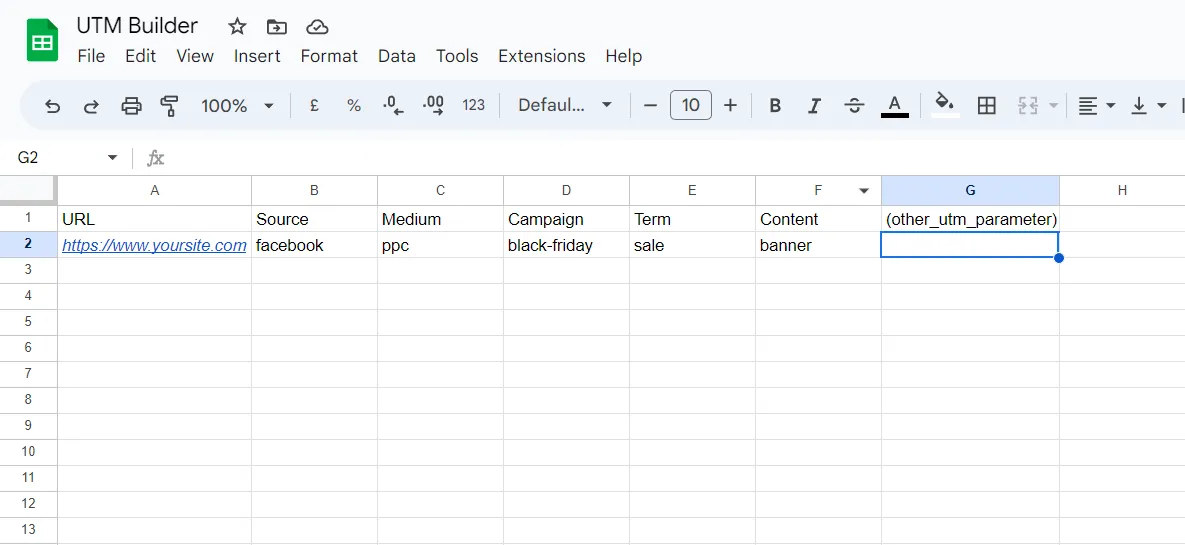Expand the name box dropdown arrow
The height and width of the screenshot is (545, 1185).
coord(113,157)
